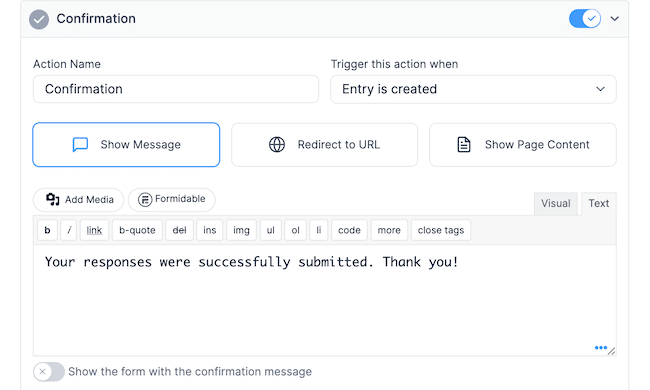
Task: Toggle the Confirmation action switch off
Action: tap(585, 19)
